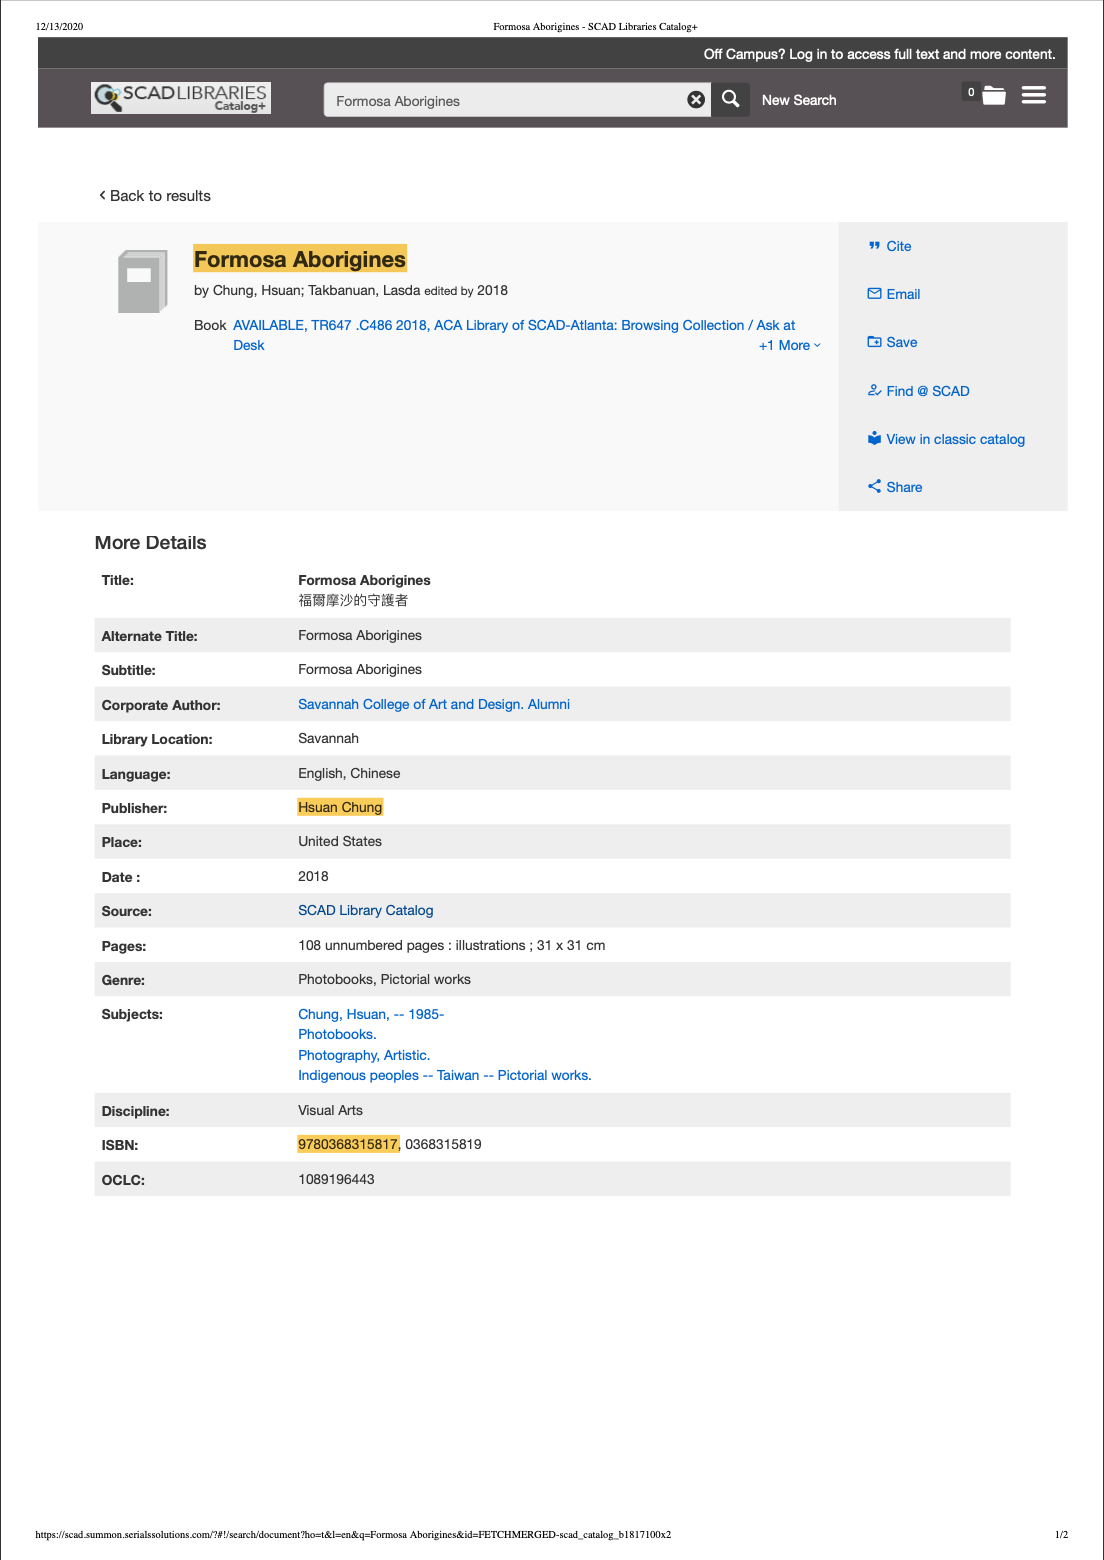Select the Date value 2018 in details
The width and height of the screenshot is (1104, 1560).
313,876
